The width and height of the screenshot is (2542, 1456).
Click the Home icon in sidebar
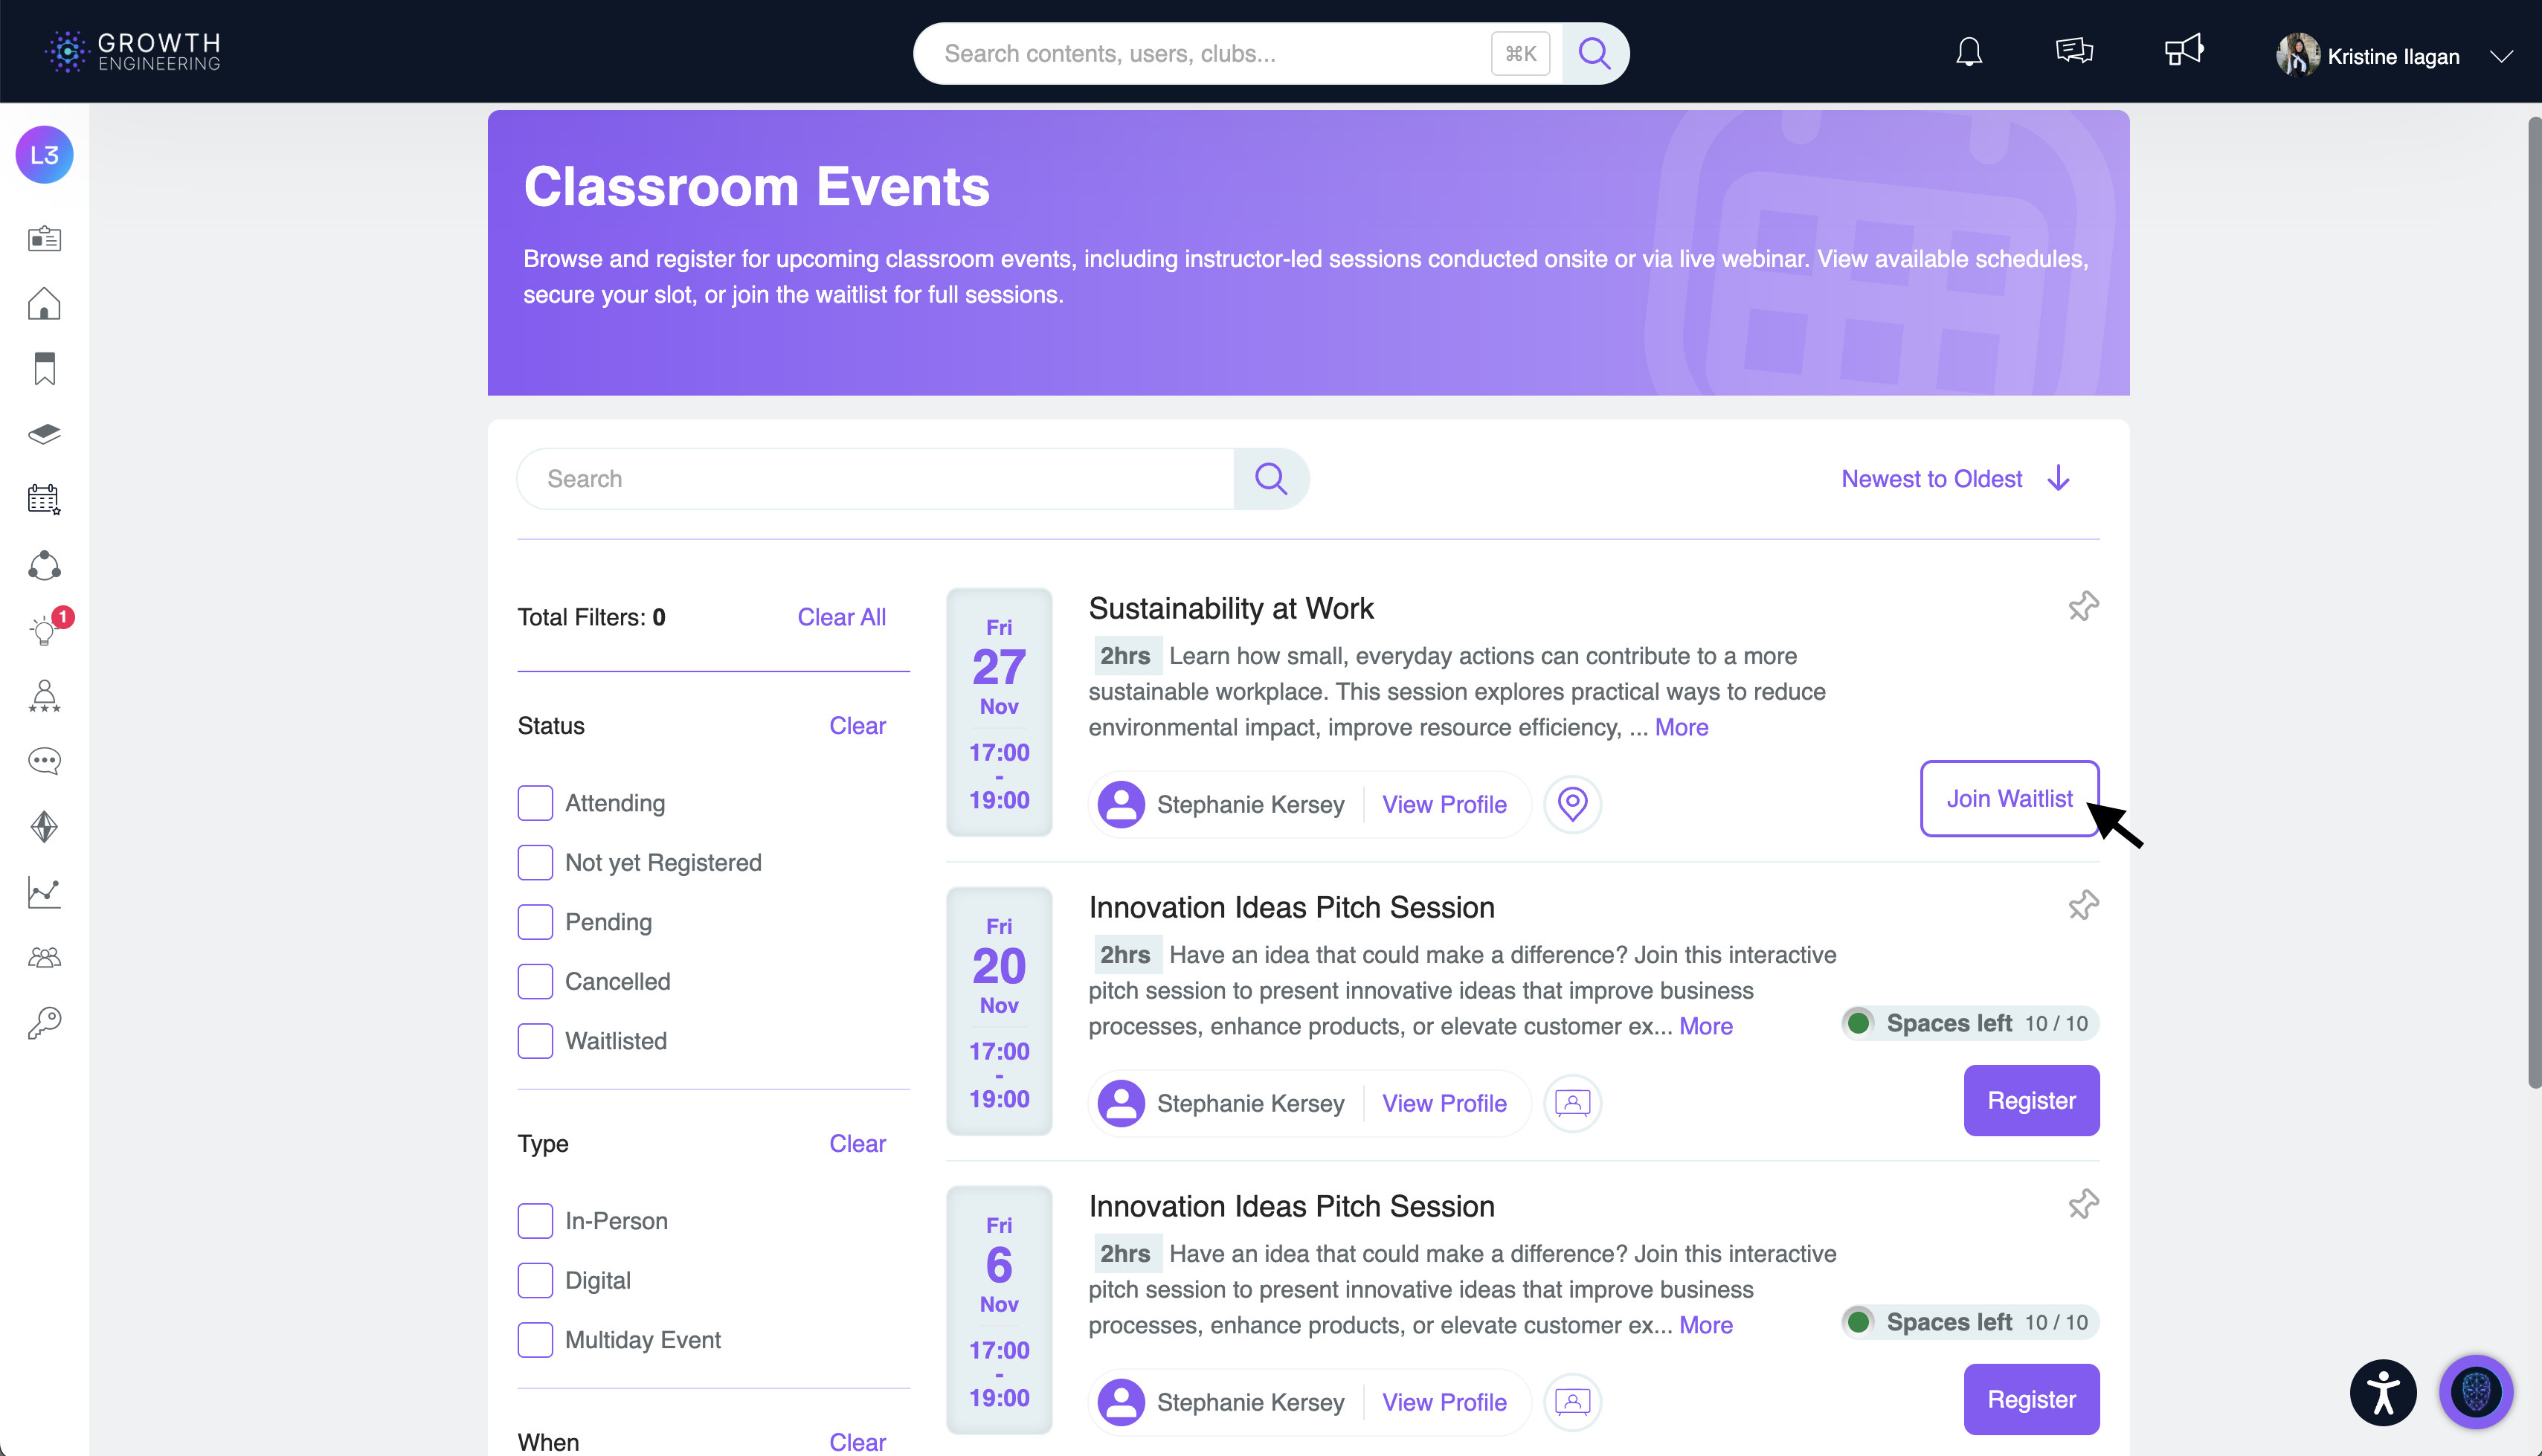[44, 304]
